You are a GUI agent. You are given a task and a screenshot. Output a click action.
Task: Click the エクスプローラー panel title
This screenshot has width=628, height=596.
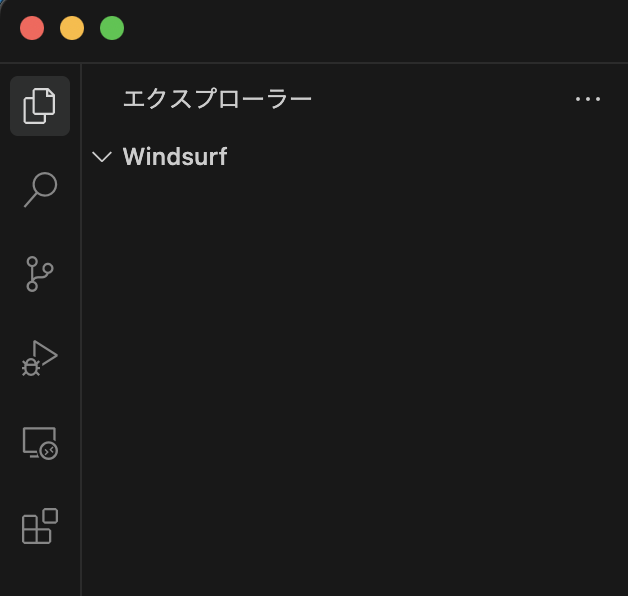tap(217, 99)
